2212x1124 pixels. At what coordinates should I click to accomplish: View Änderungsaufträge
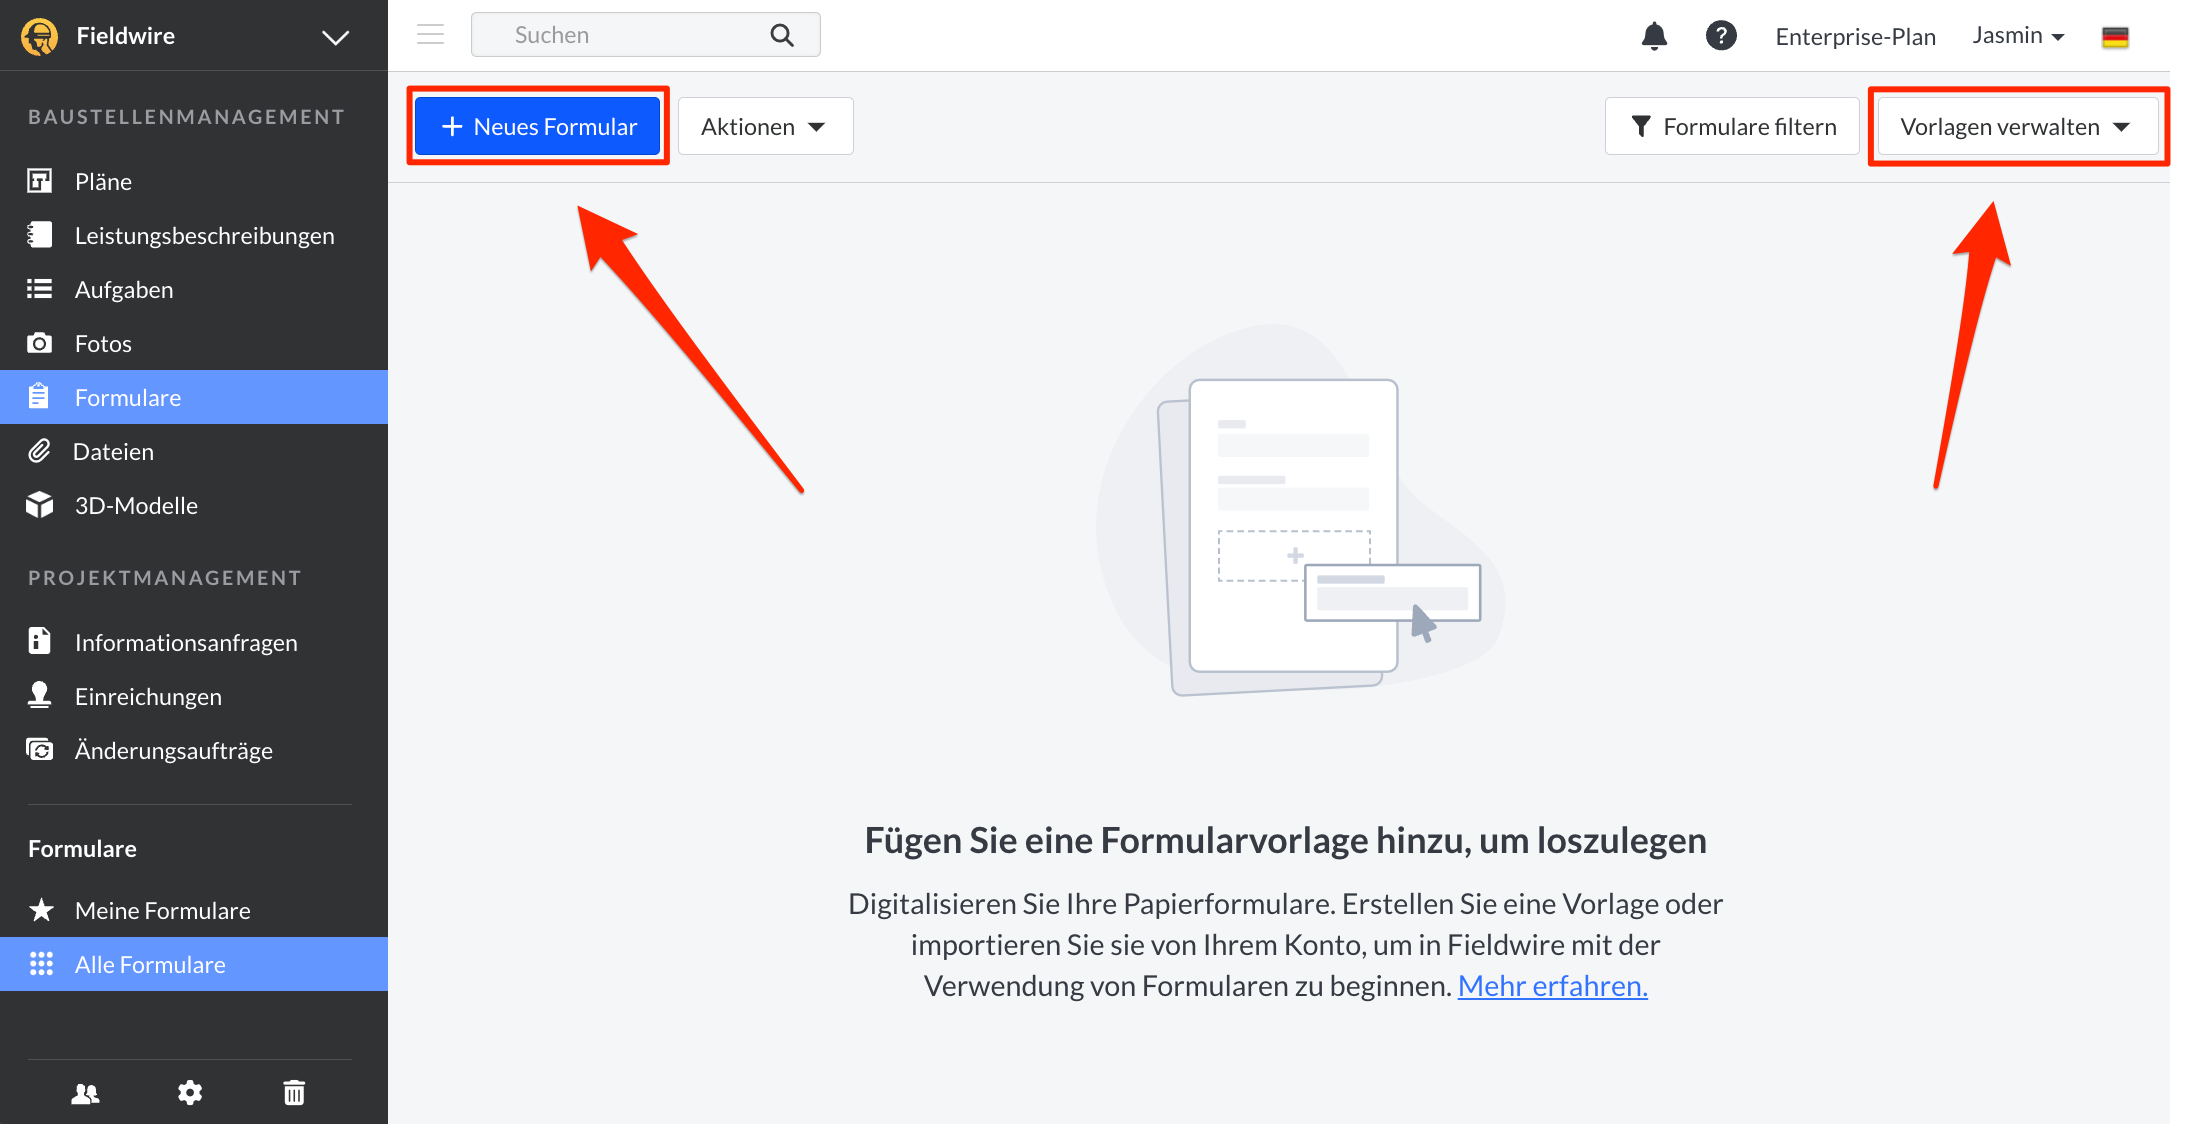[x=173, y=750]
